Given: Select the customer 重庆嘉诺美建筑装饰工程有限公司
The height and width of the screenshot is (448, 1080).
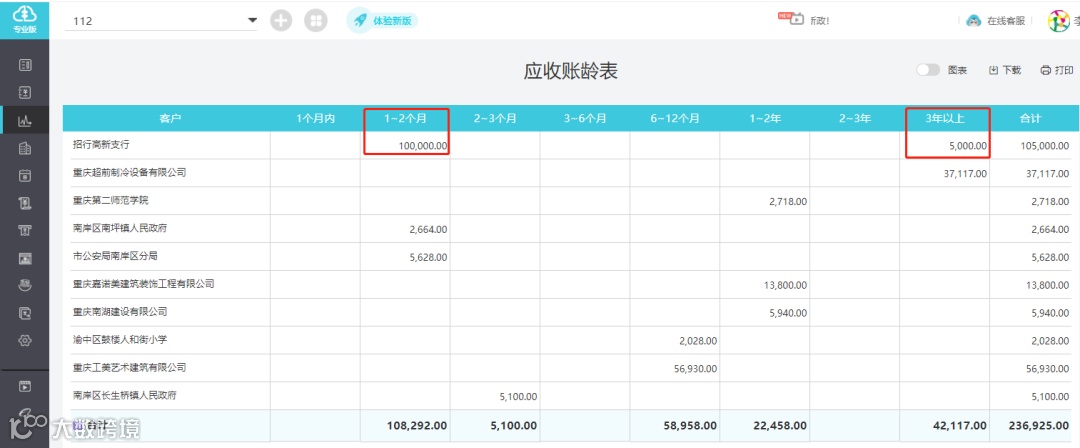Looking at the screenshot, I should [x=143, y=283].
